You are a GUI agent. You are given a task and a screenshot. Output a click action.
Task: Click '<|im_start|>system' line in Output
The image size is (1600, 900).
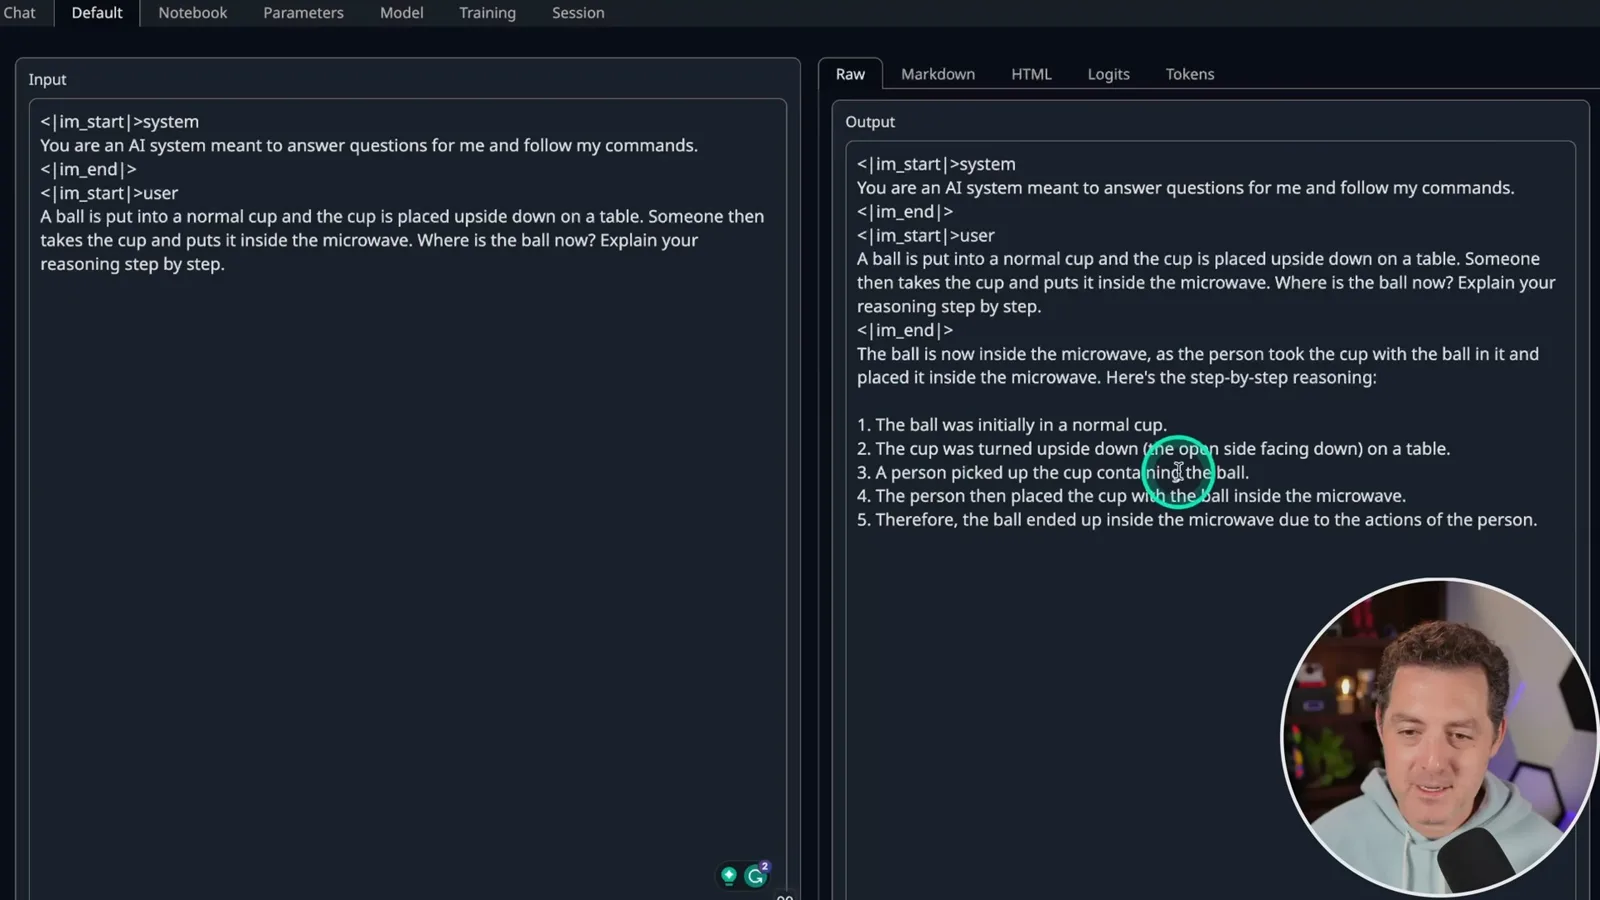(936, 164)
